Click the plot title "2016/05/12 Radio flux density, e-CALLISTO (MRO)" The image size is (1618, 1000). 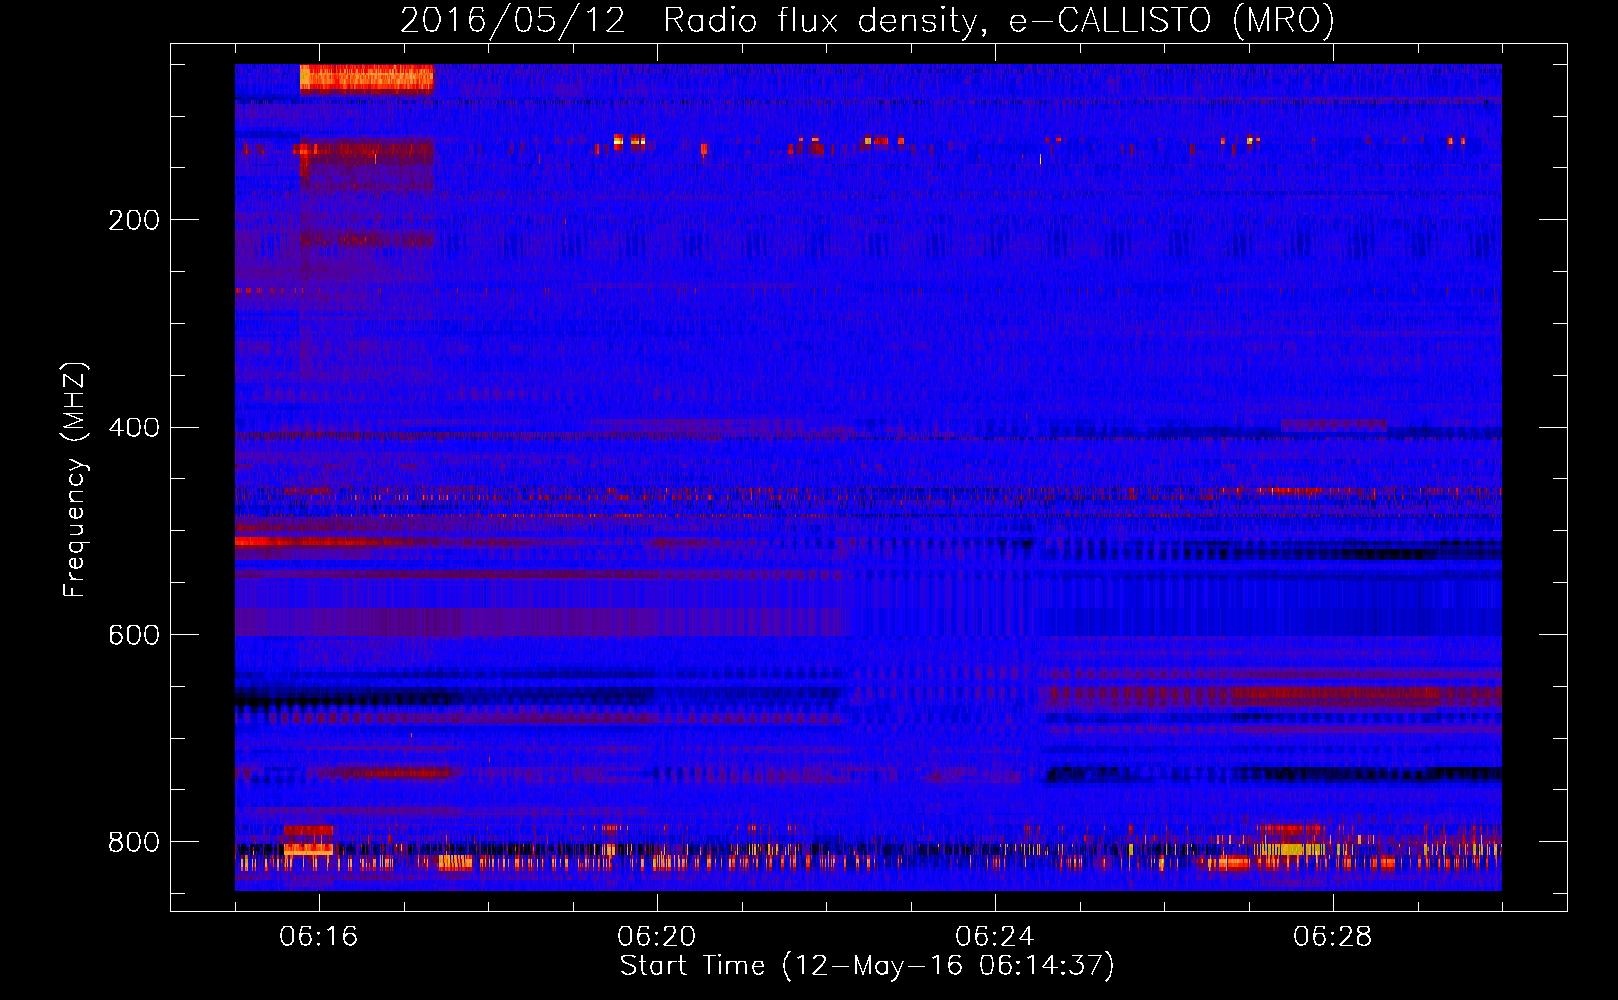[x=867, y=21]
